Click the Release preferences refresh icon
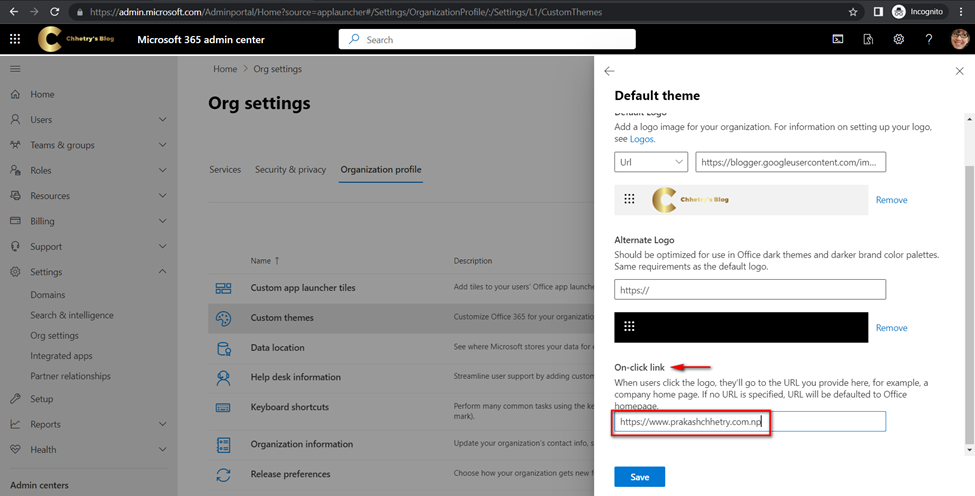 (x=223, y=474)
